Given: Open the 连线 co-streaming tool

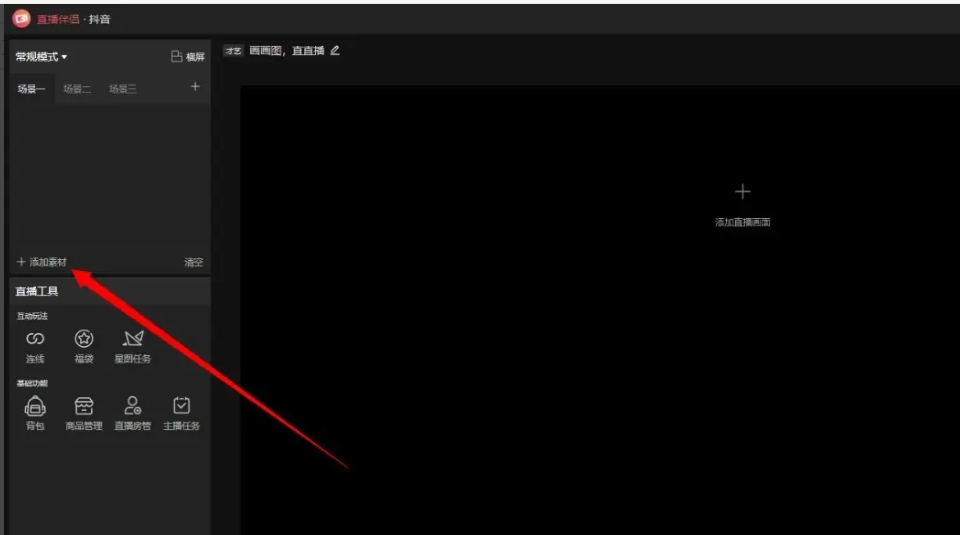Looking at the screenshot, I should [35, 341].
